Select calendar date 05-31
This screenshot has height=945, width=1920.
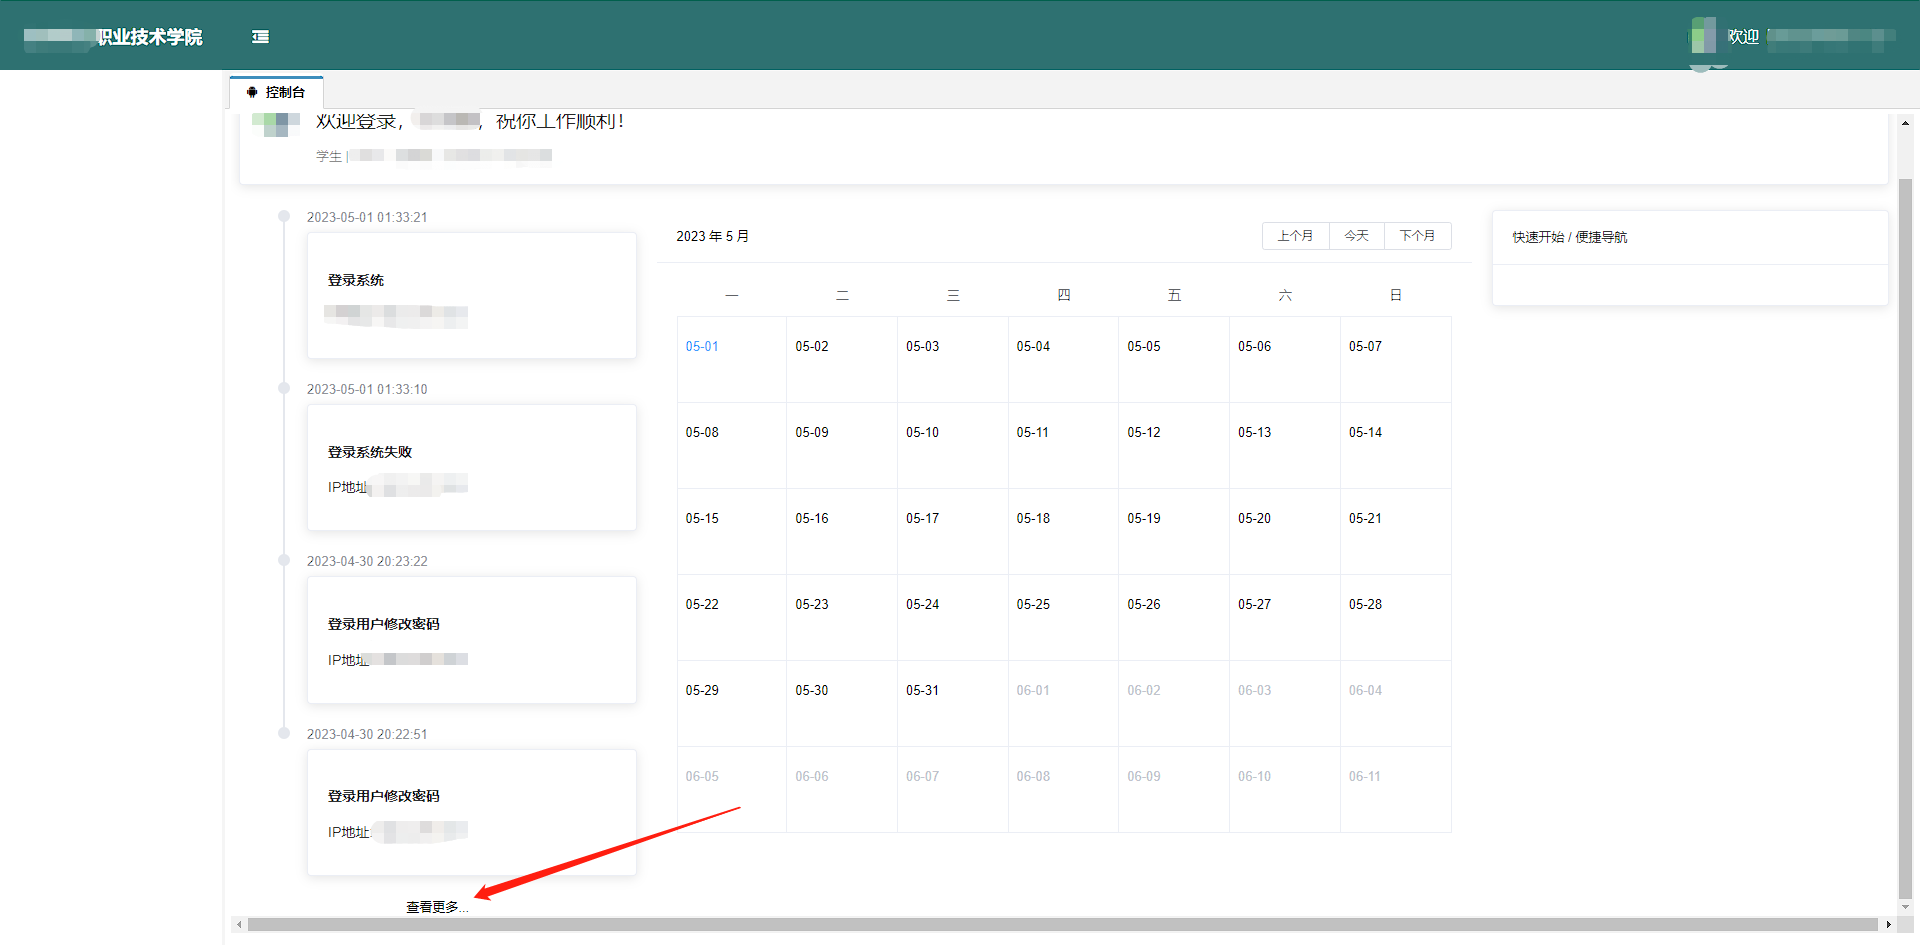[x=922, y=691]
